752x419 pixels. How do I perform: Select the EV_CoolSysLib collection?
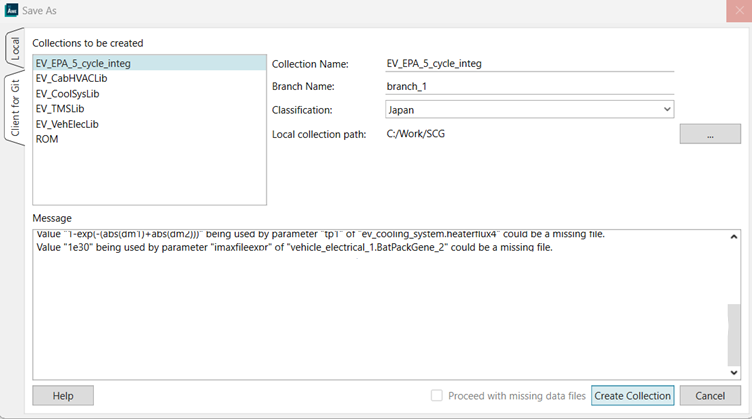149,93
